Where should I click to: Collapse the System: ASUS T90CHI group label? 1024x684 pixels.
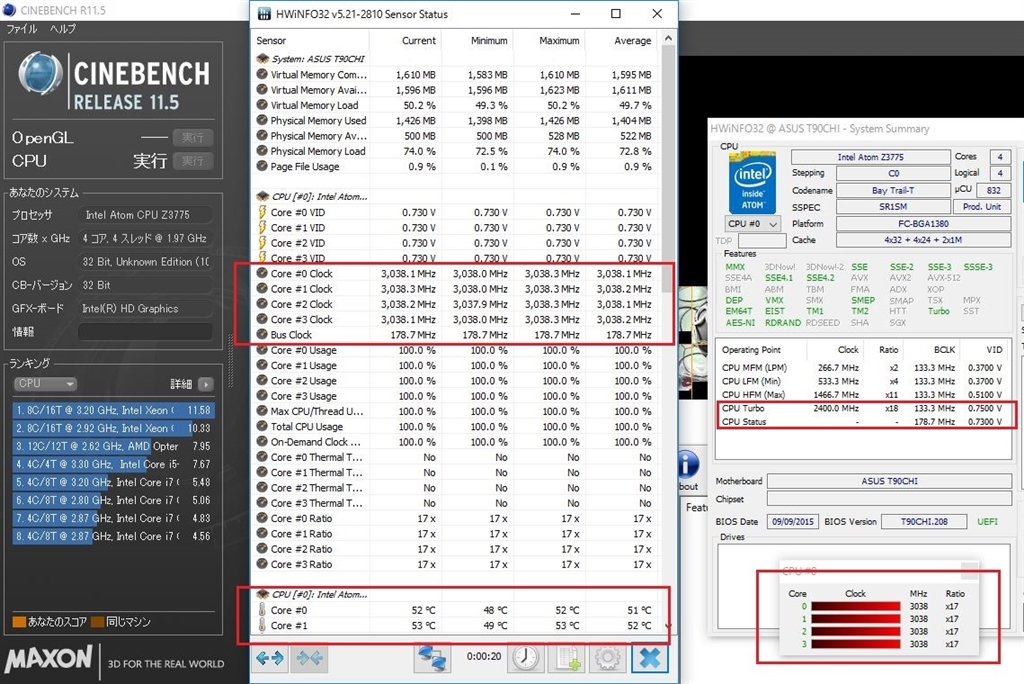317,58
